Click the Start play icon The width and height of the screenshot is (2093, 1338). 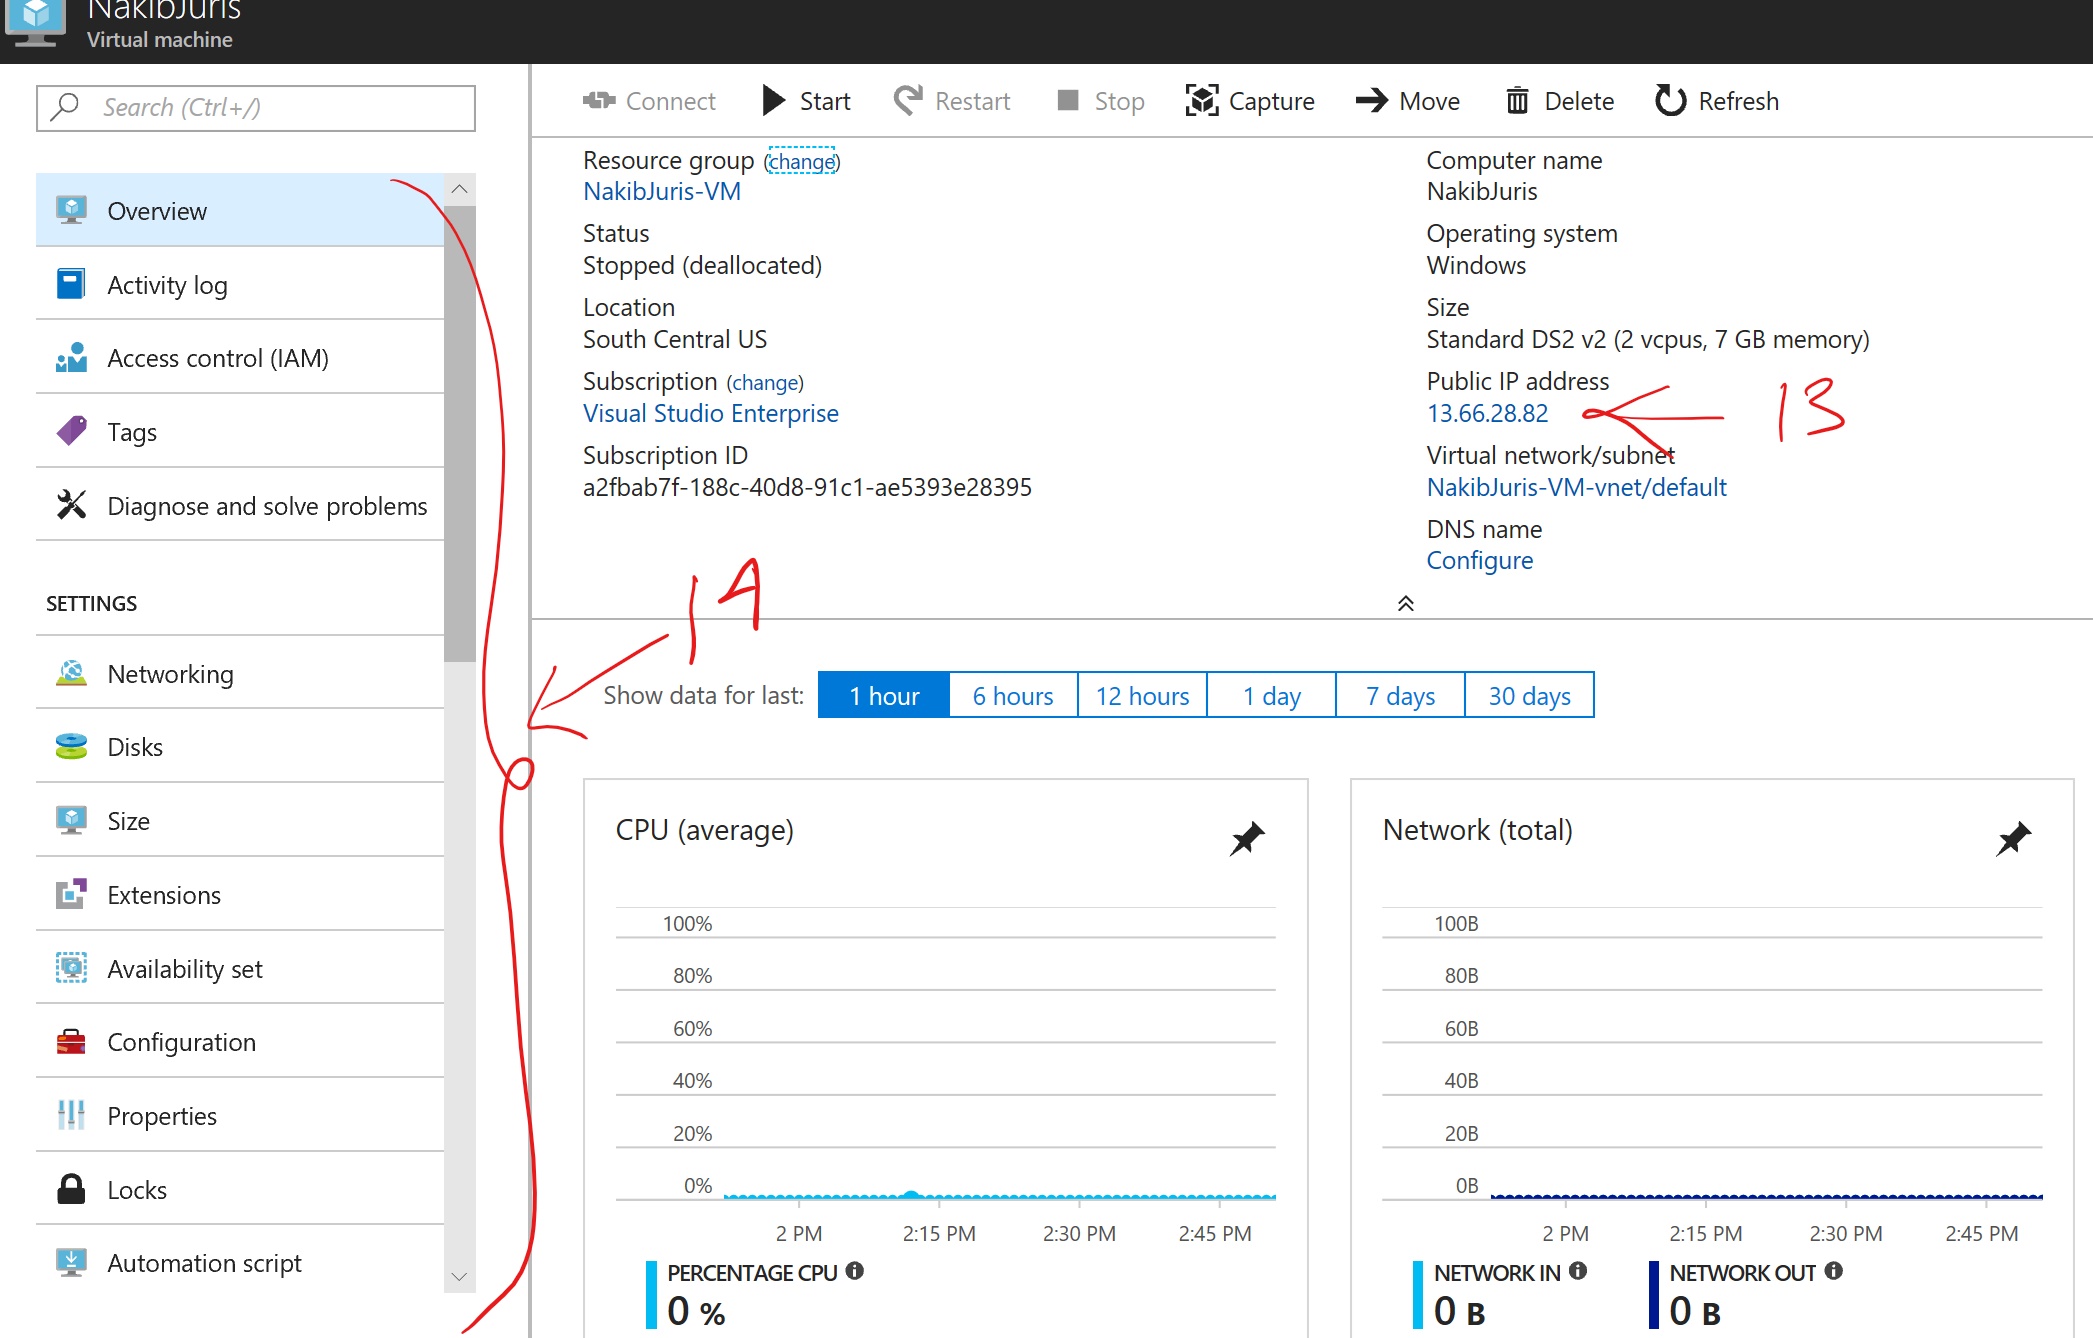773,101
